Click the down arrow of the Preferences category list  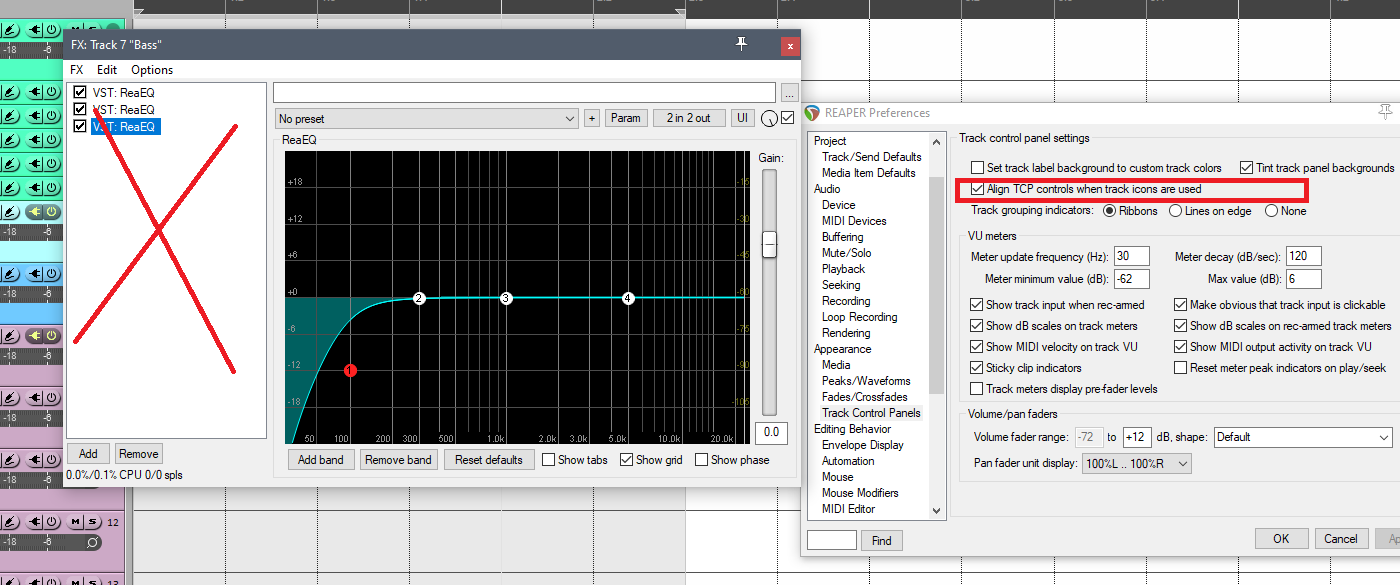tap(937, 510)
